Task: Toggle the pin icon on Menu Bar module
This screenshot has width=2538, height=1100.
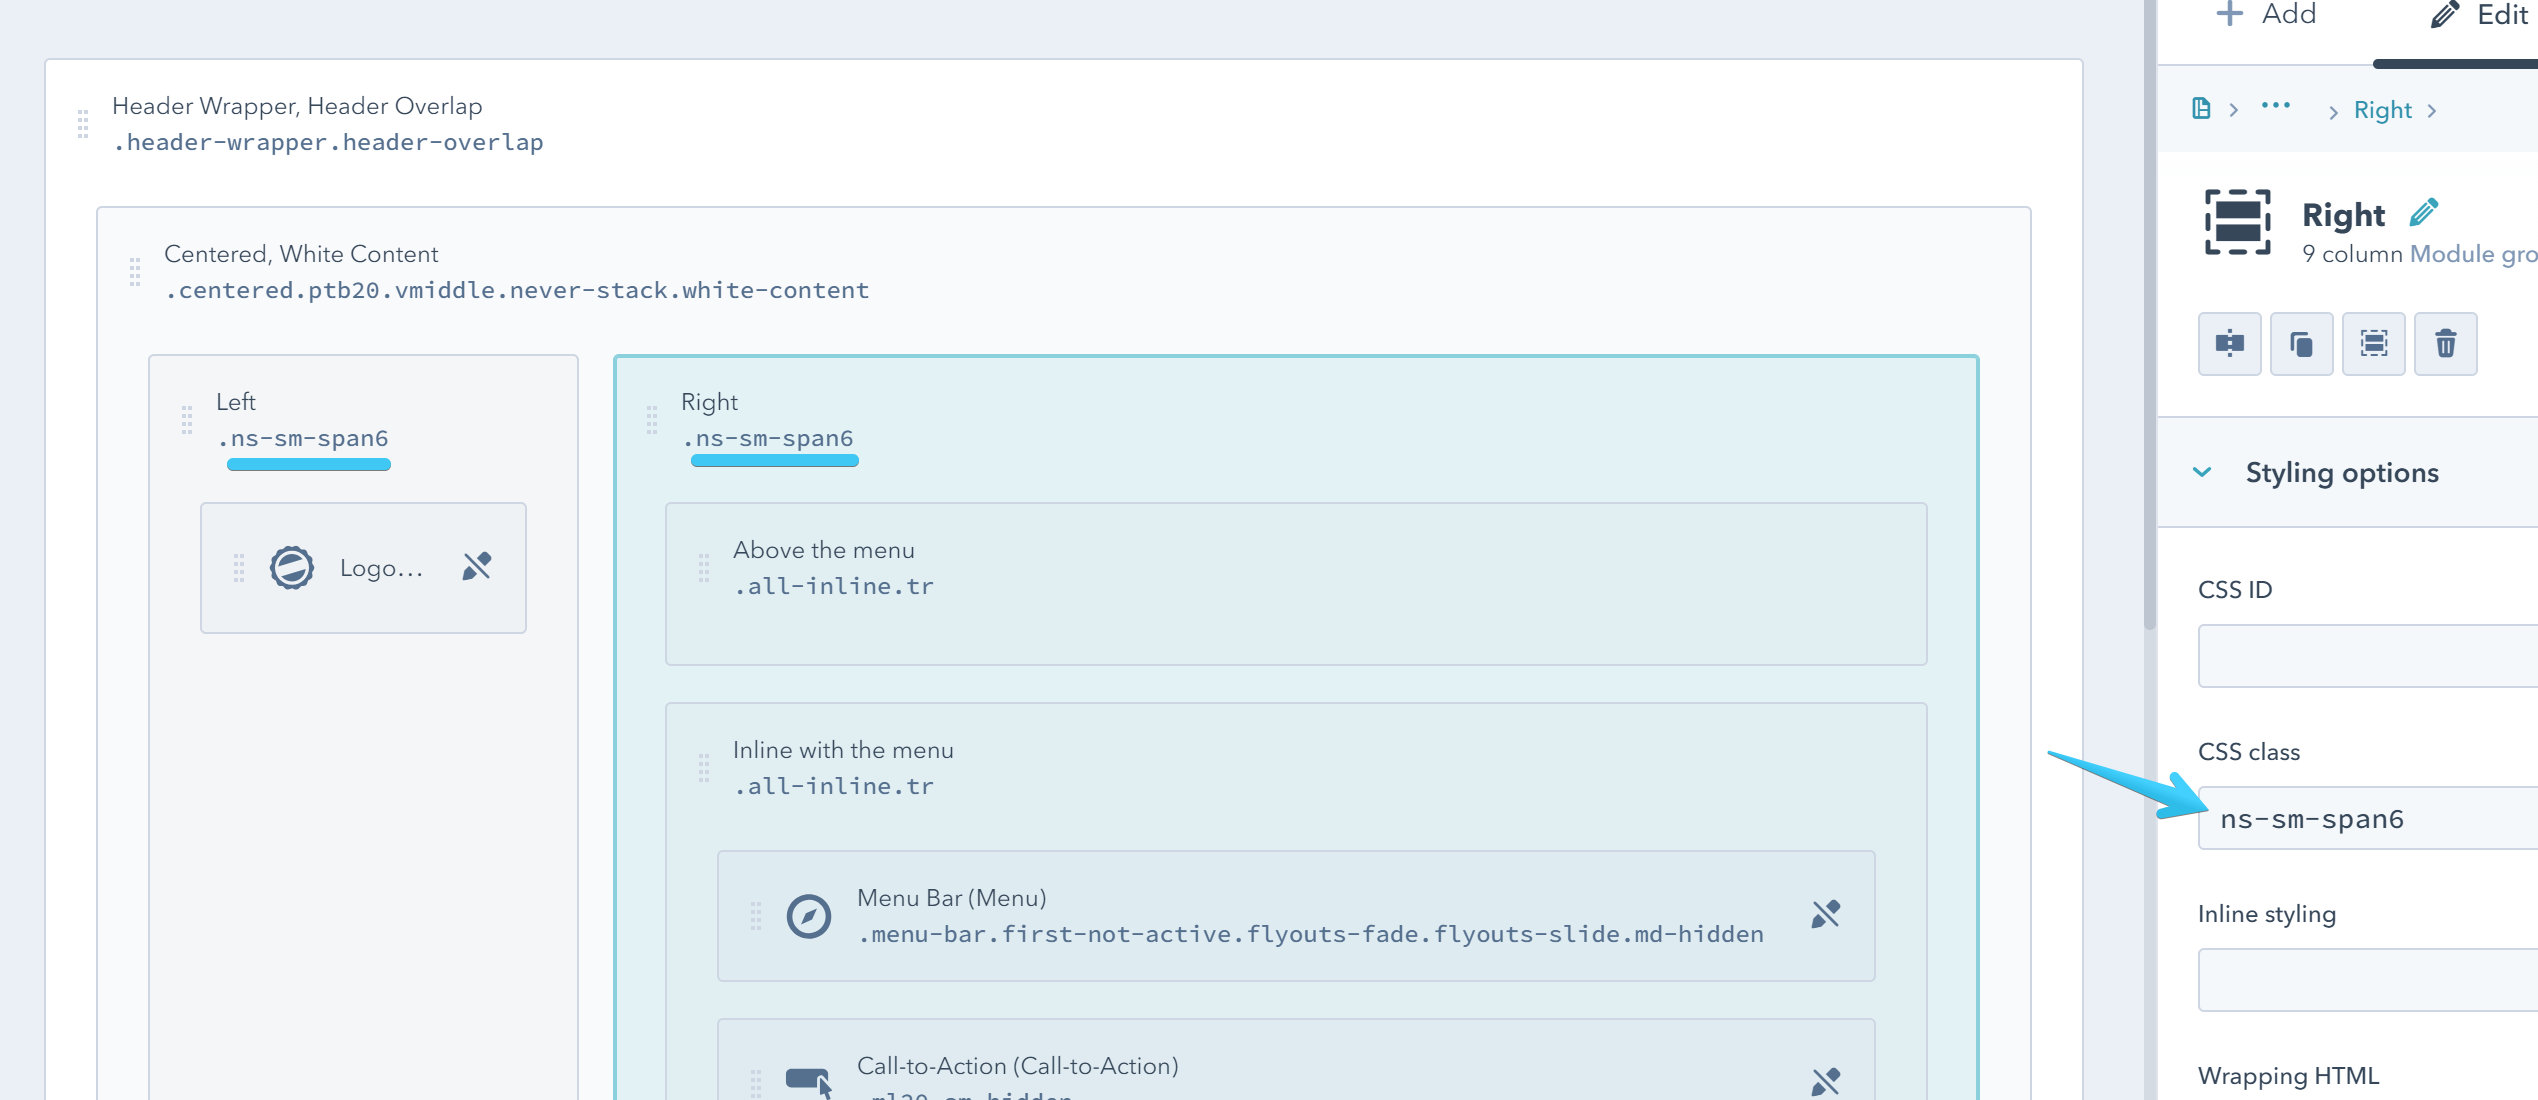Action: [x=1826, y=914]
